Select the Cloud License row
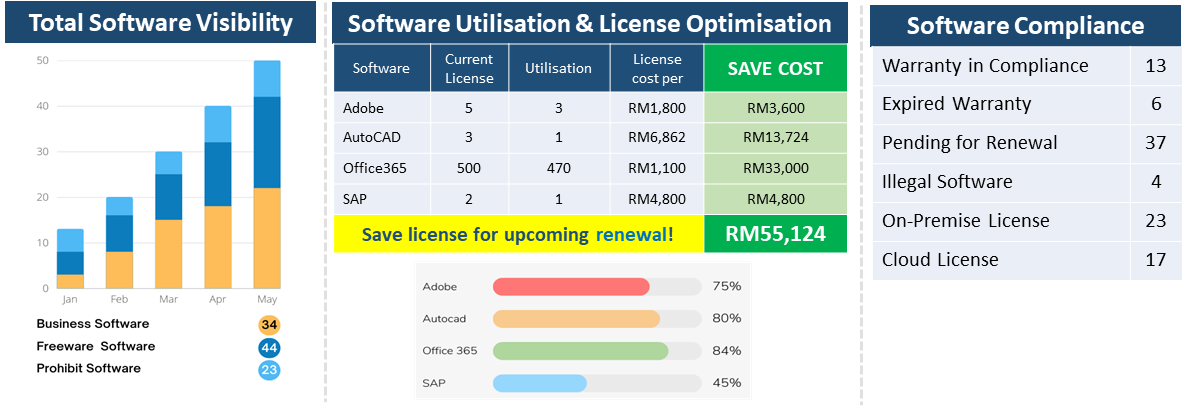The width and height of the screenshot is (1187, 412). pyautogui.click(x=1027, y=261)
